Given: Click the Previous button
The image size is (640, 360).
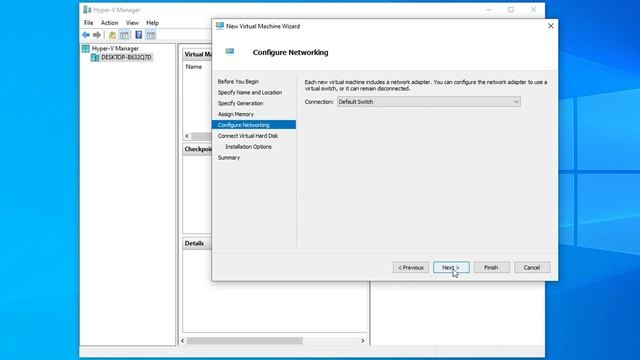Looking at the screenshot, I should 411,267.
